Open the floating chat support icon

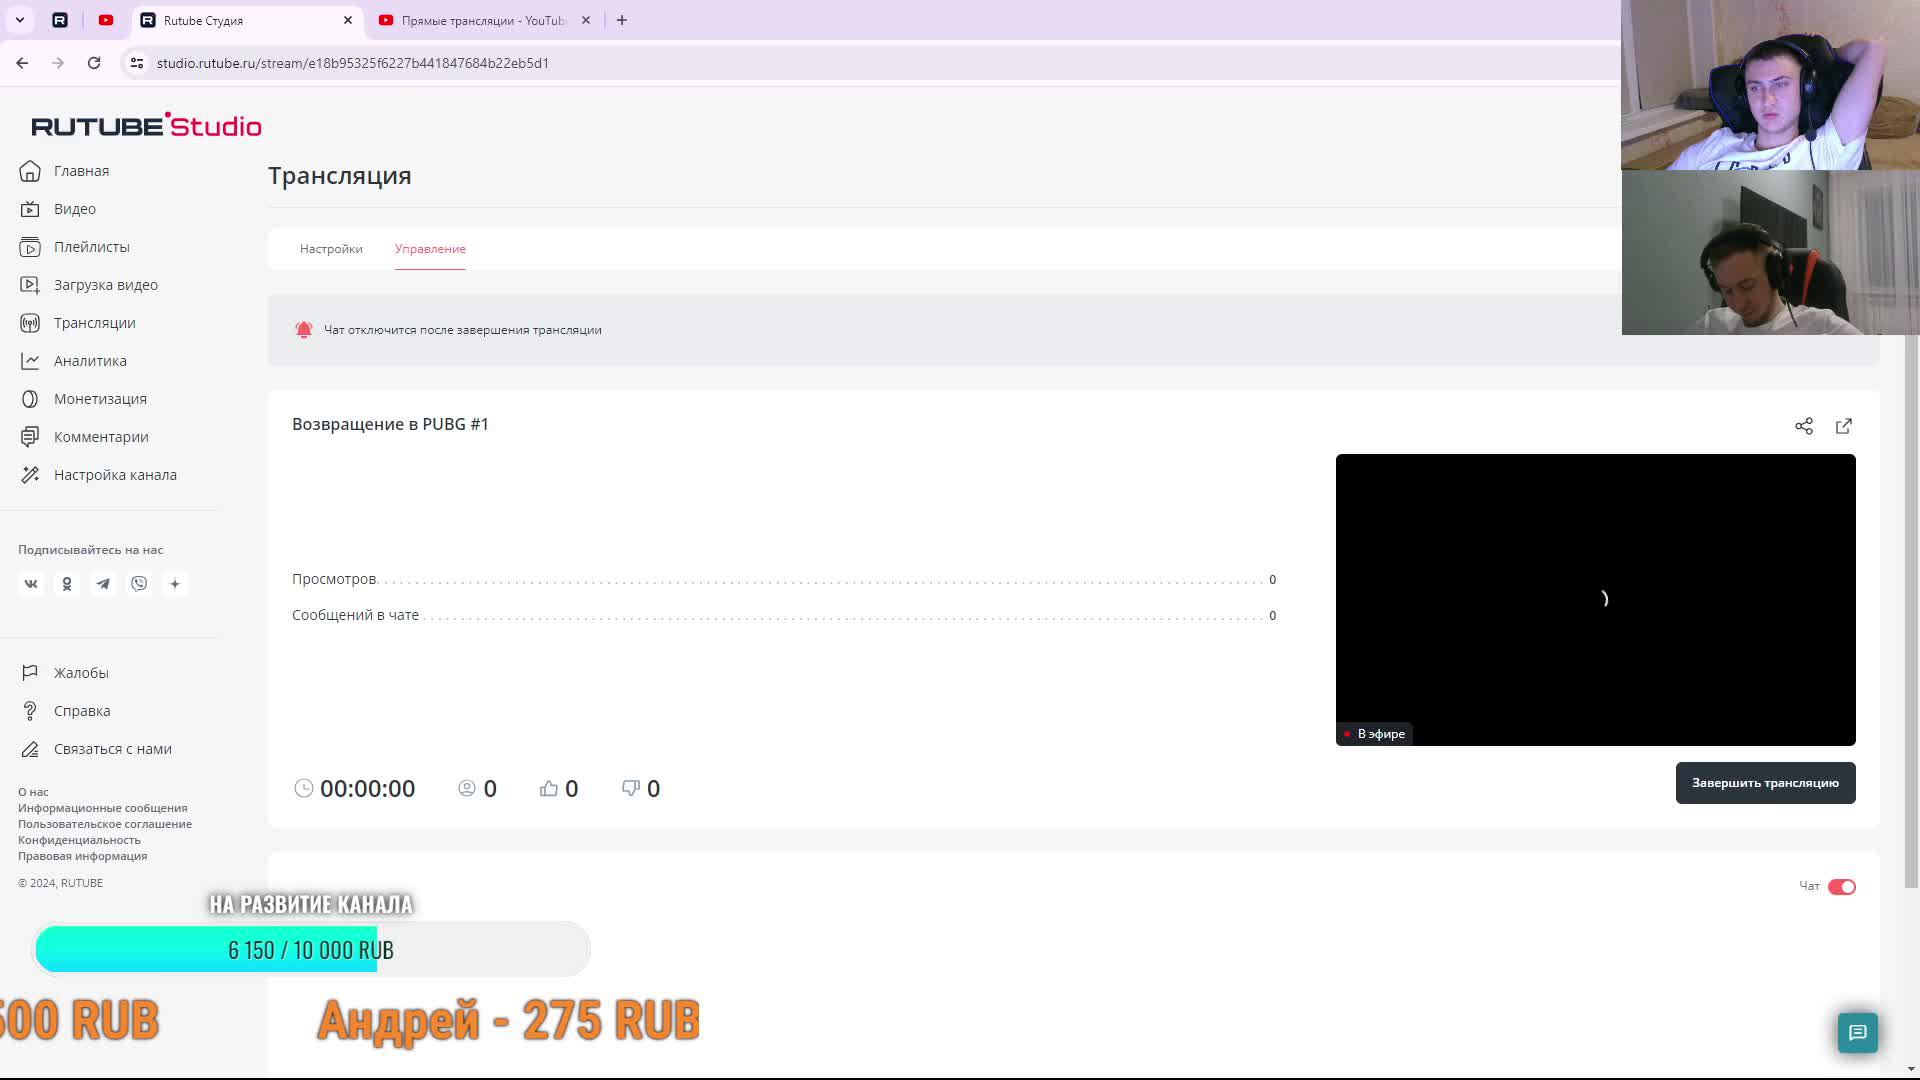[1857, 1032]
